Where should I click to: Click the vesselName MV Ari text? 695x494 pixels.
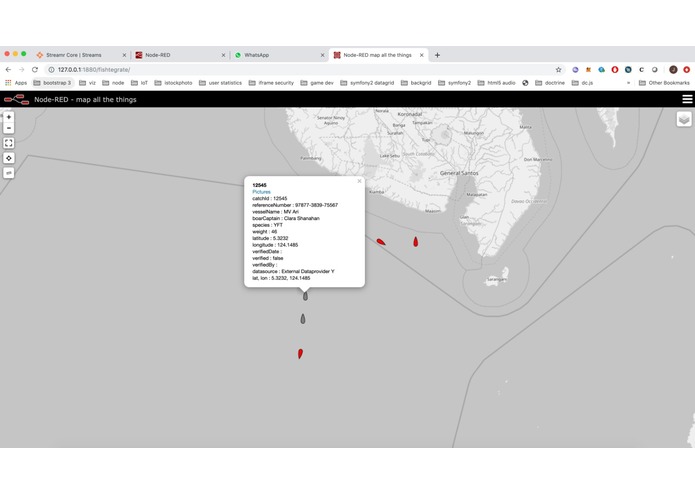point(275,212)
